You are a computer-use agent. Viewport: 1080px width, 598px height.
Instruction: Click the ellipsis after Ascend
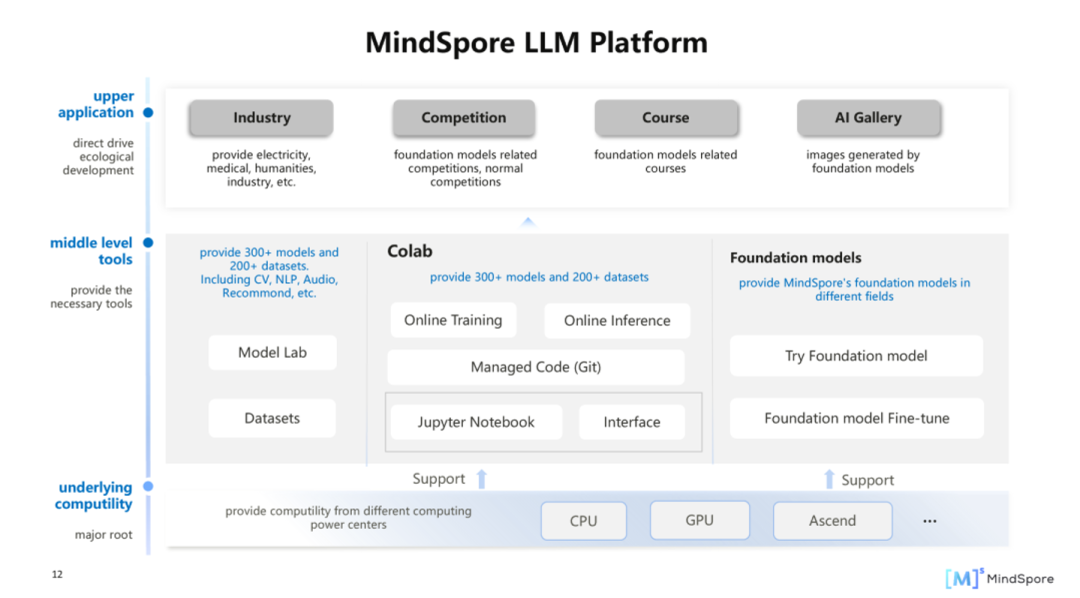point(930,521)
